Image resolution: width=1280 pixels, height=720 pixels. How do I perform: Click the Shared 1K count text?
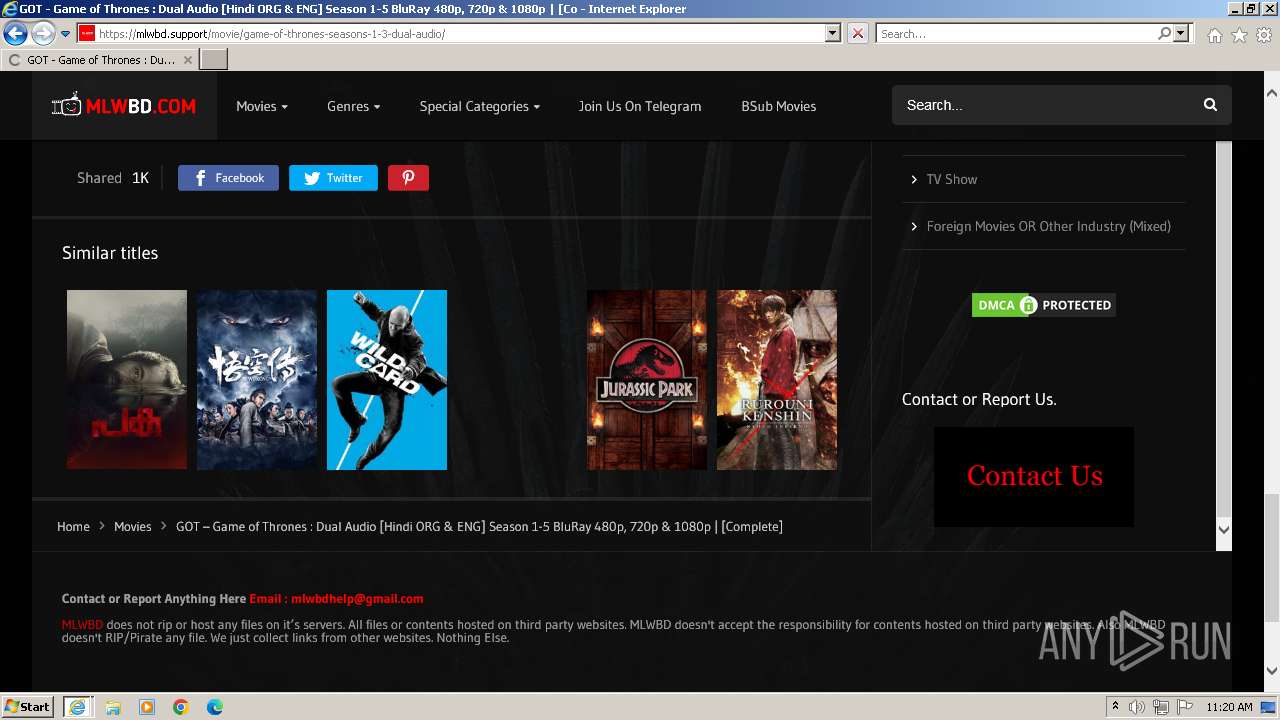113,178
